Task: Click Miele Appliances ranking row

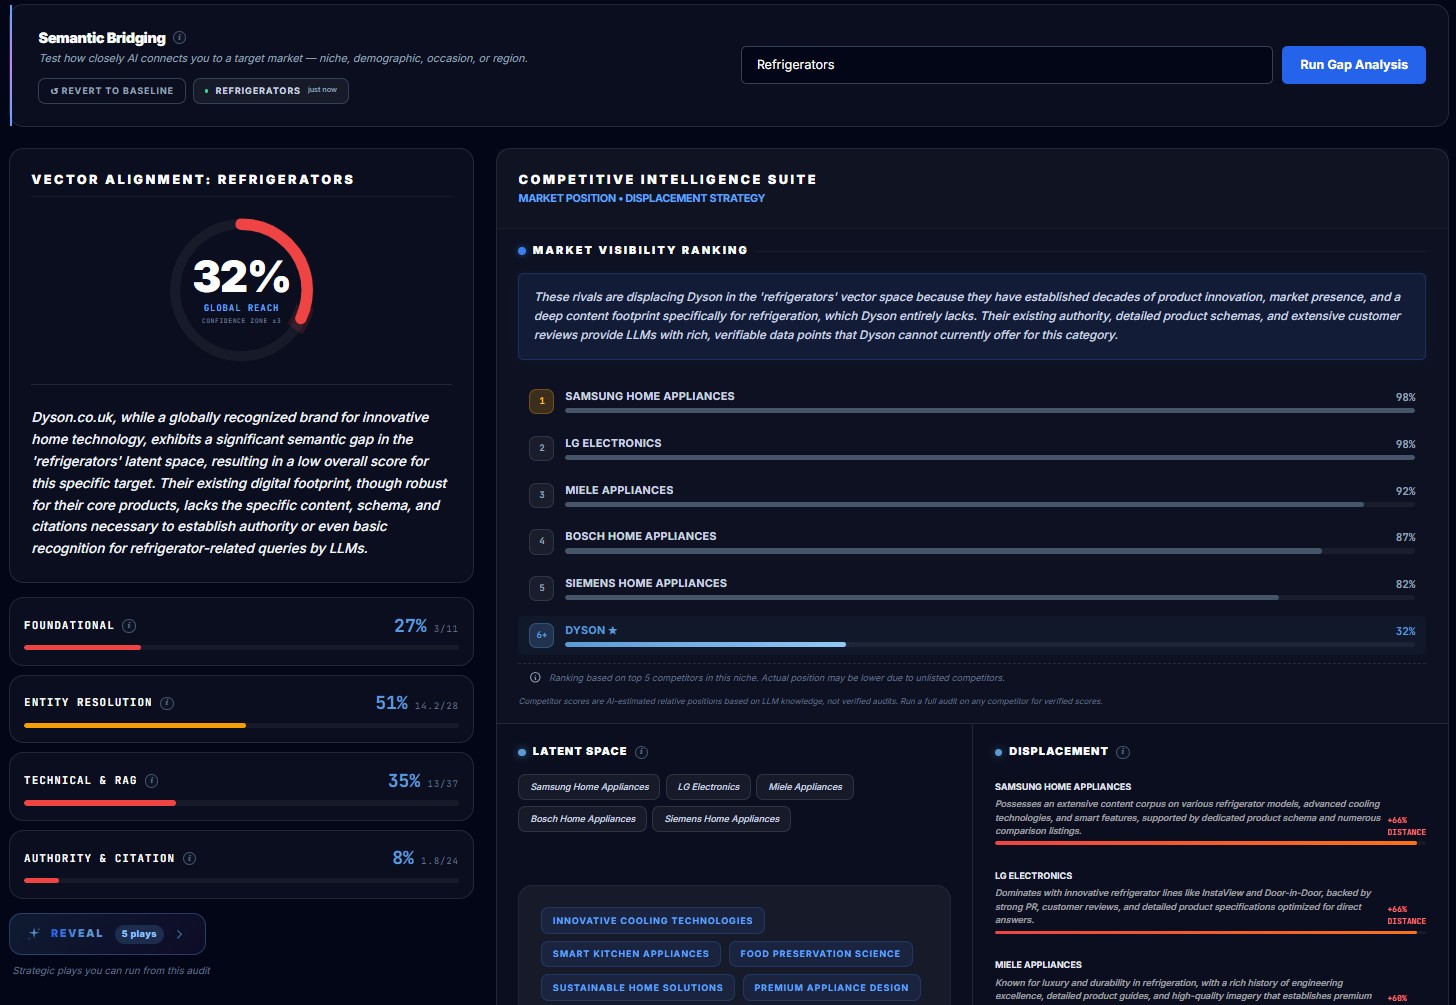Action: 972,494
